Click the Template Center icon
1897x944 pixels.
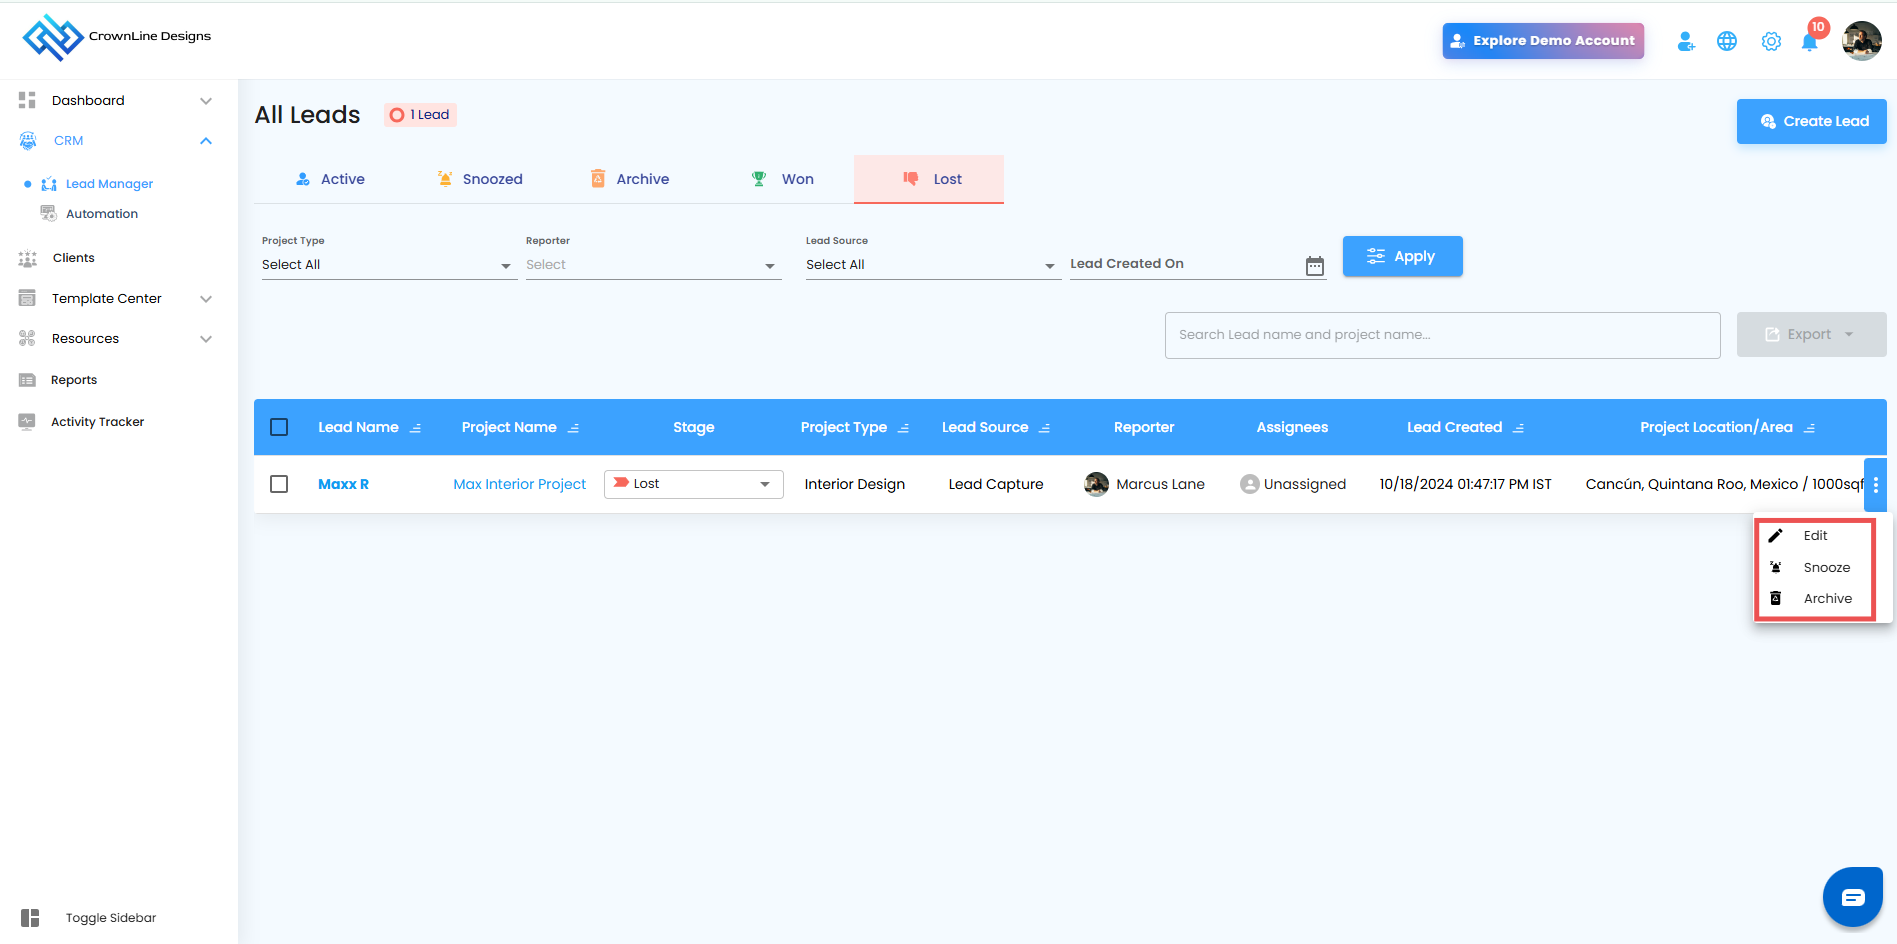coord(27,298)
